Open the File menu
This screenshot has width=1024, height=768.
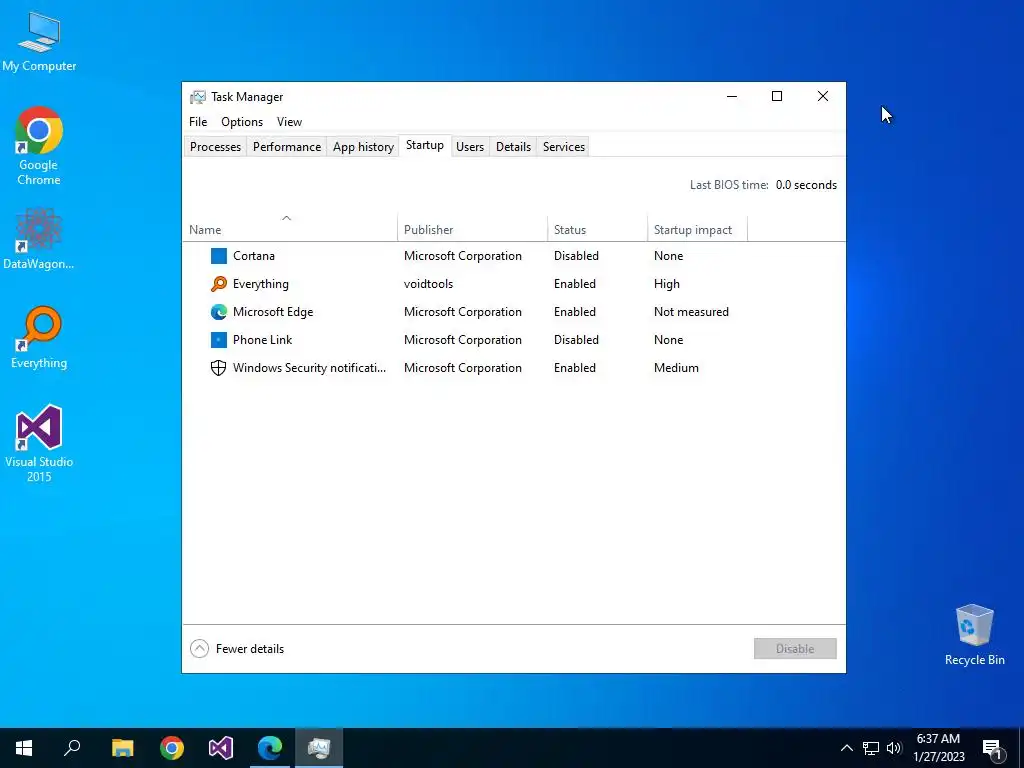[x=198, y=122]
